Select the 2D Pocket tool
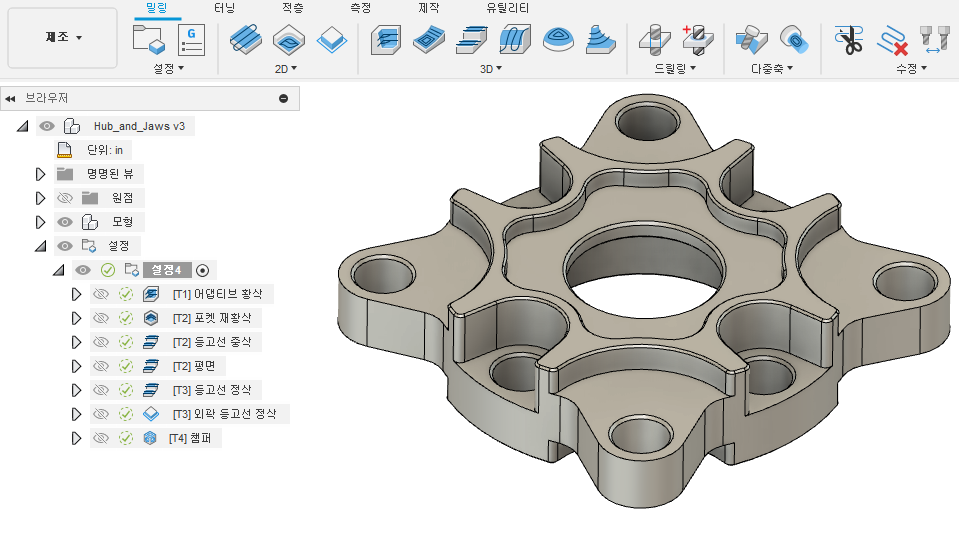The height and width of the screenshot is (538, 959). pyautogui.click(x=289, y=40)
